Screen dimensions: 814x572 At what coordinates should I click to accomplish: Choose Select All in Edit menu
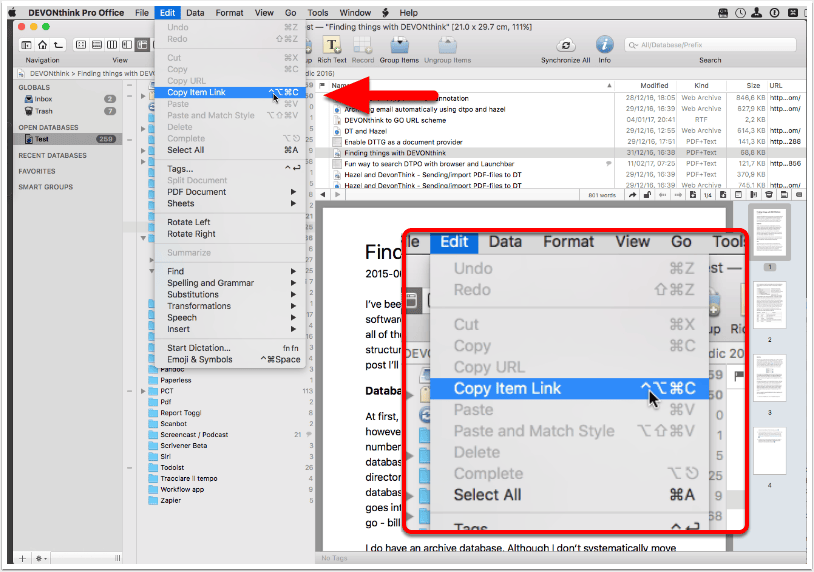tap(229, 150)
